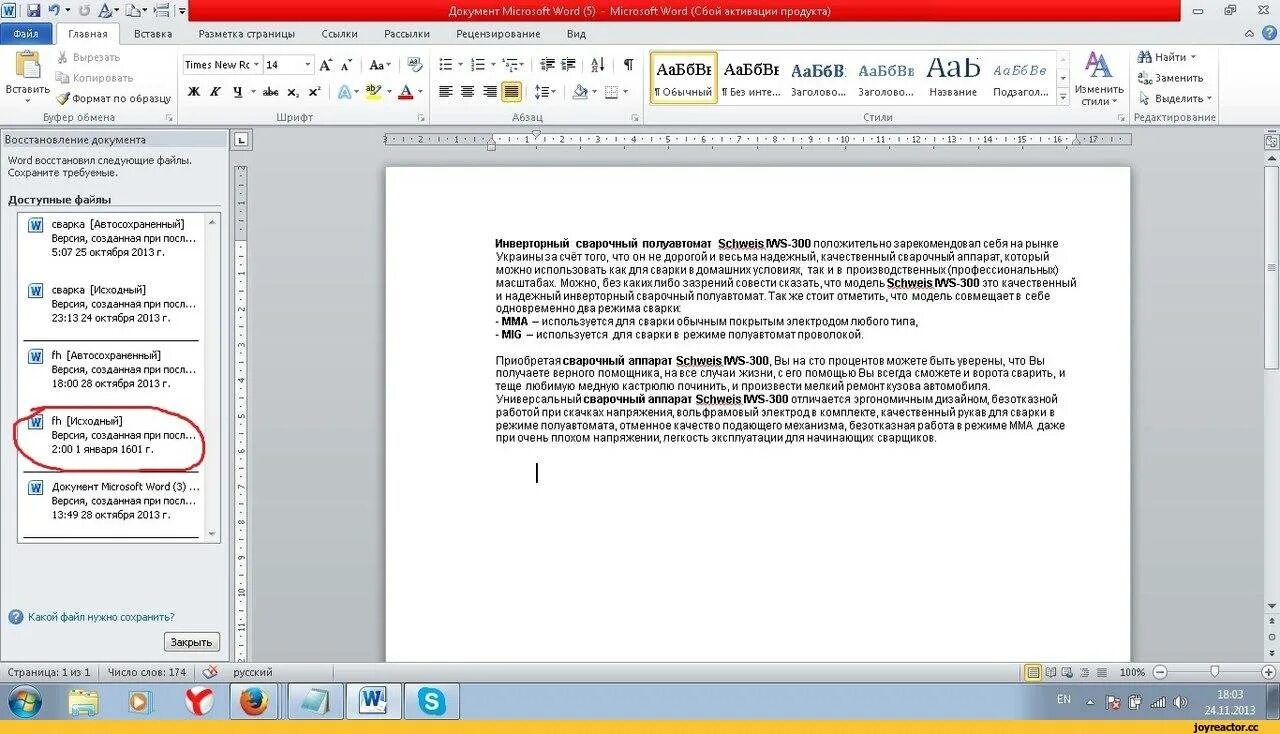Viewport: 1280px width, 734px height.
Task: Decrease the paragraph indent
Action: (546, 64)
